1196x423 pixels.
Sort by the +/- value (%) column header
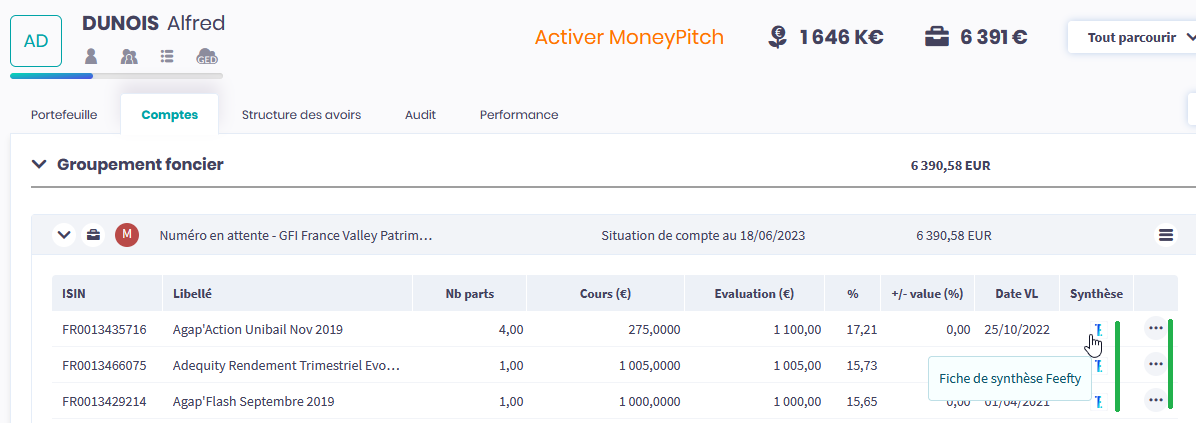point(928,293)
